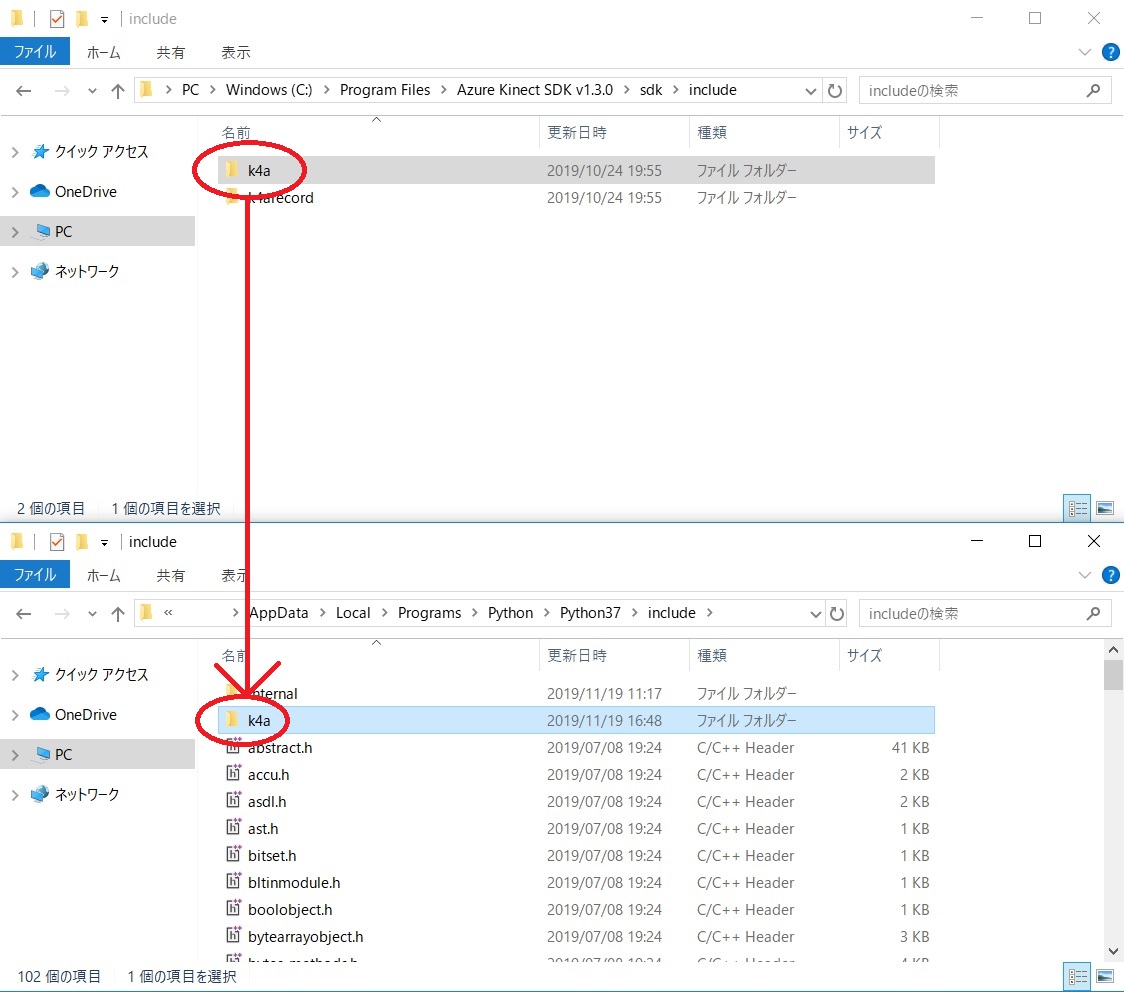Select boolobject.h header file icon
The image size is (1124, 992).
pos(234,909)
